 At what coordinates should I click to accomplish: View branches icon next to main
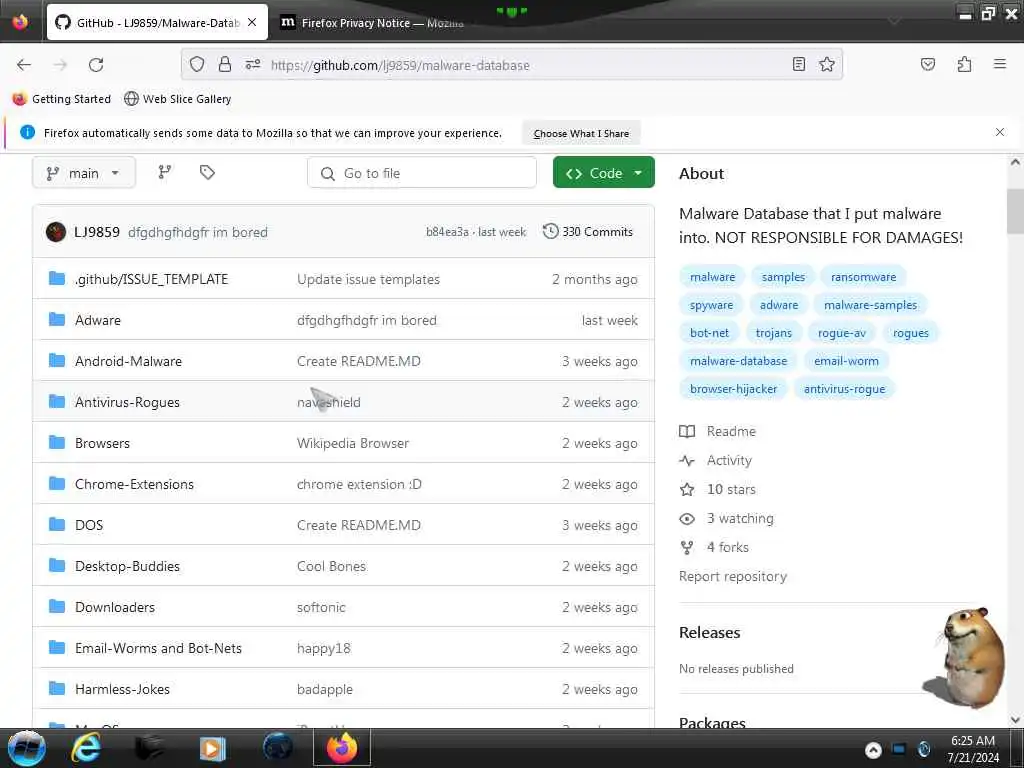pyautogui.click(x=165, y=172)
